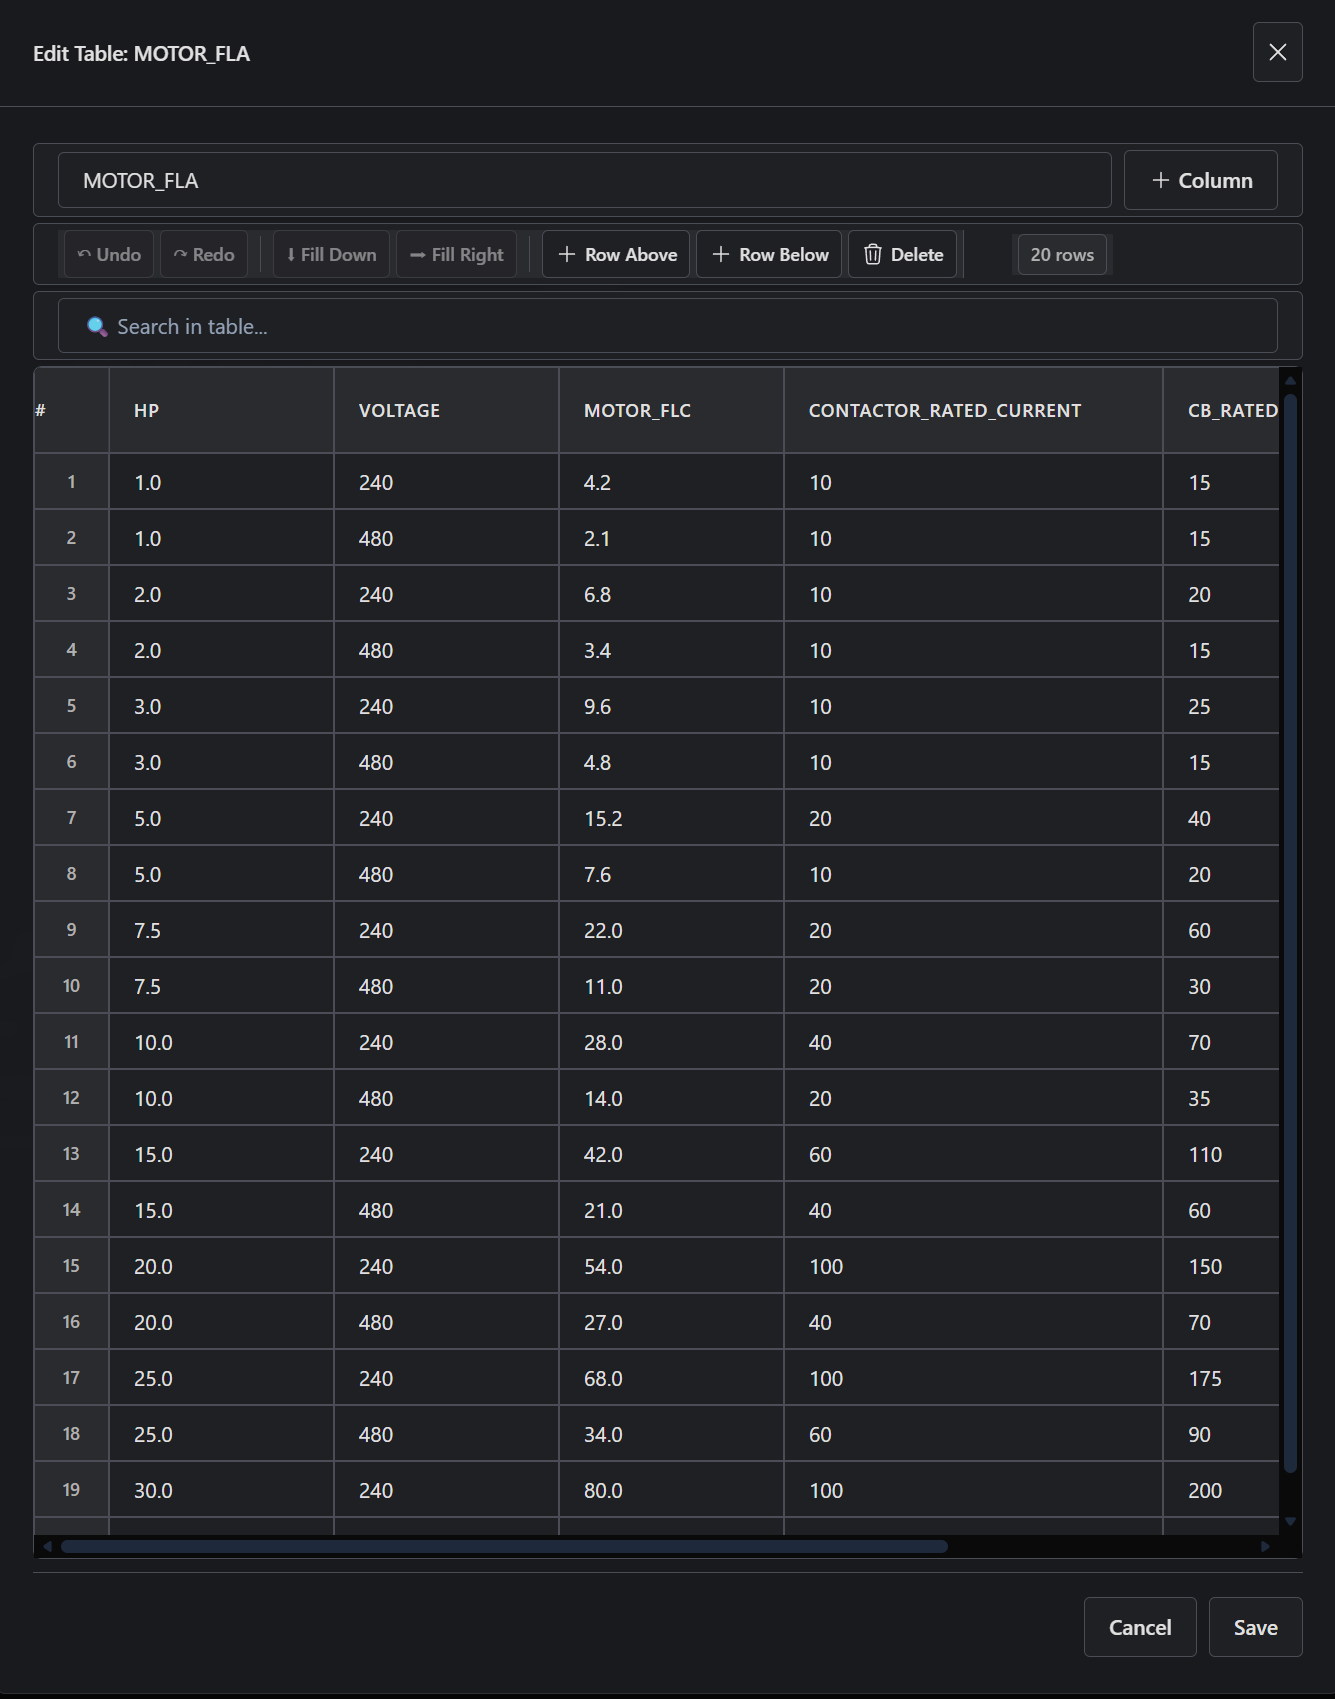Select the CB_RATED column header
1335x1699 pixels.
1221,410
